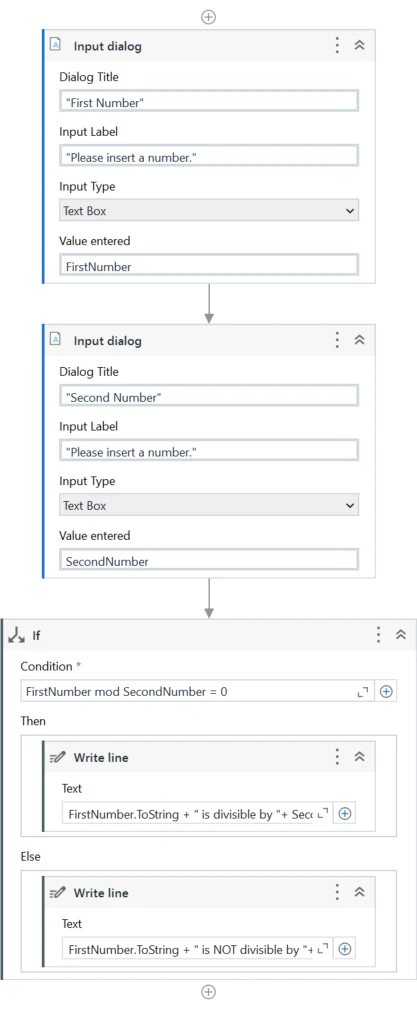
Task: Collapse the Else Write line activity
Action: pos(360,892)
